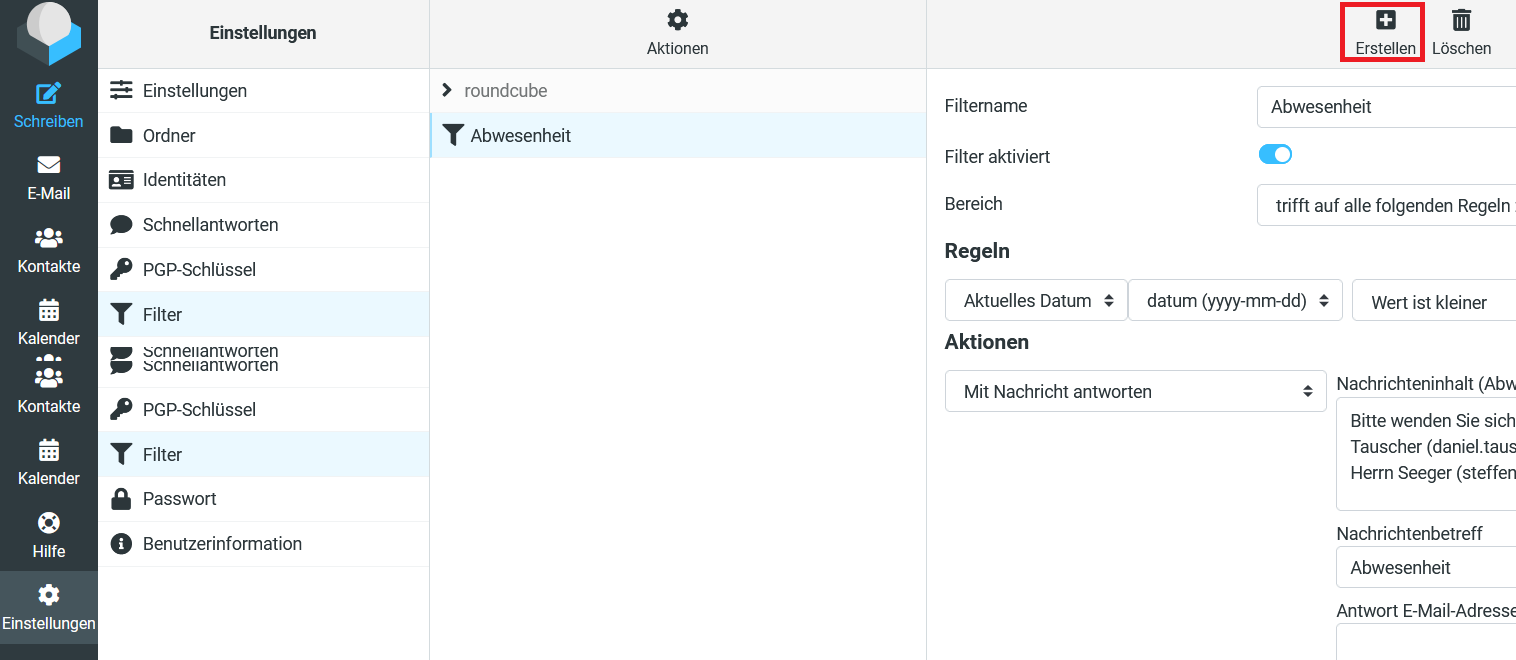Open the Identitäten settings section
The height and width of the screenshot is (660, 1516).
[264, 180]
